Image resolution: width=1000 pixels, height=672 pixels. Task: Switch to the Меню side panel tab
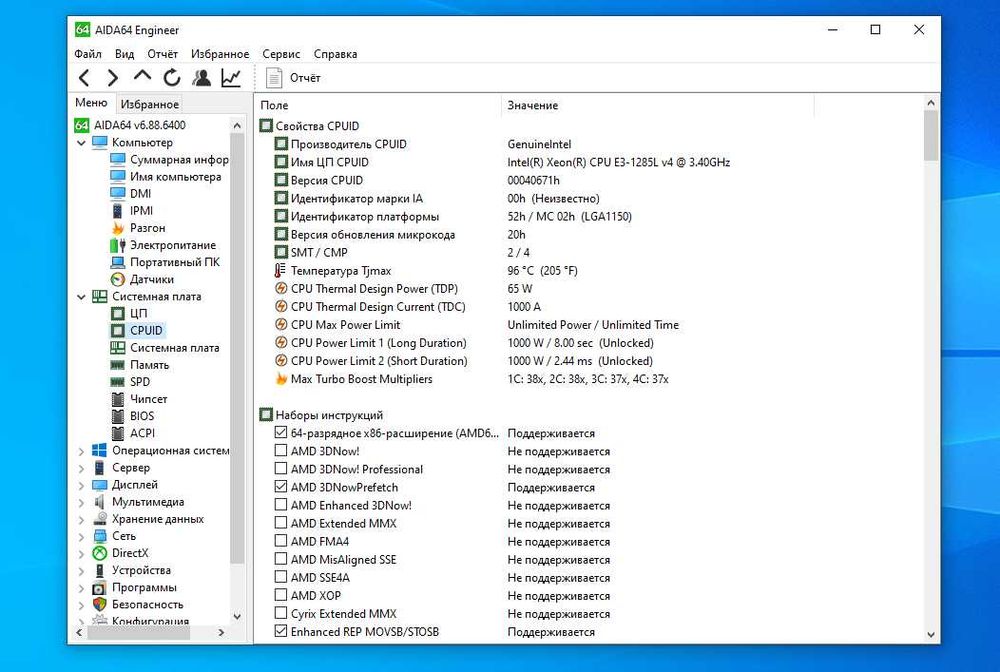(91, 103)
